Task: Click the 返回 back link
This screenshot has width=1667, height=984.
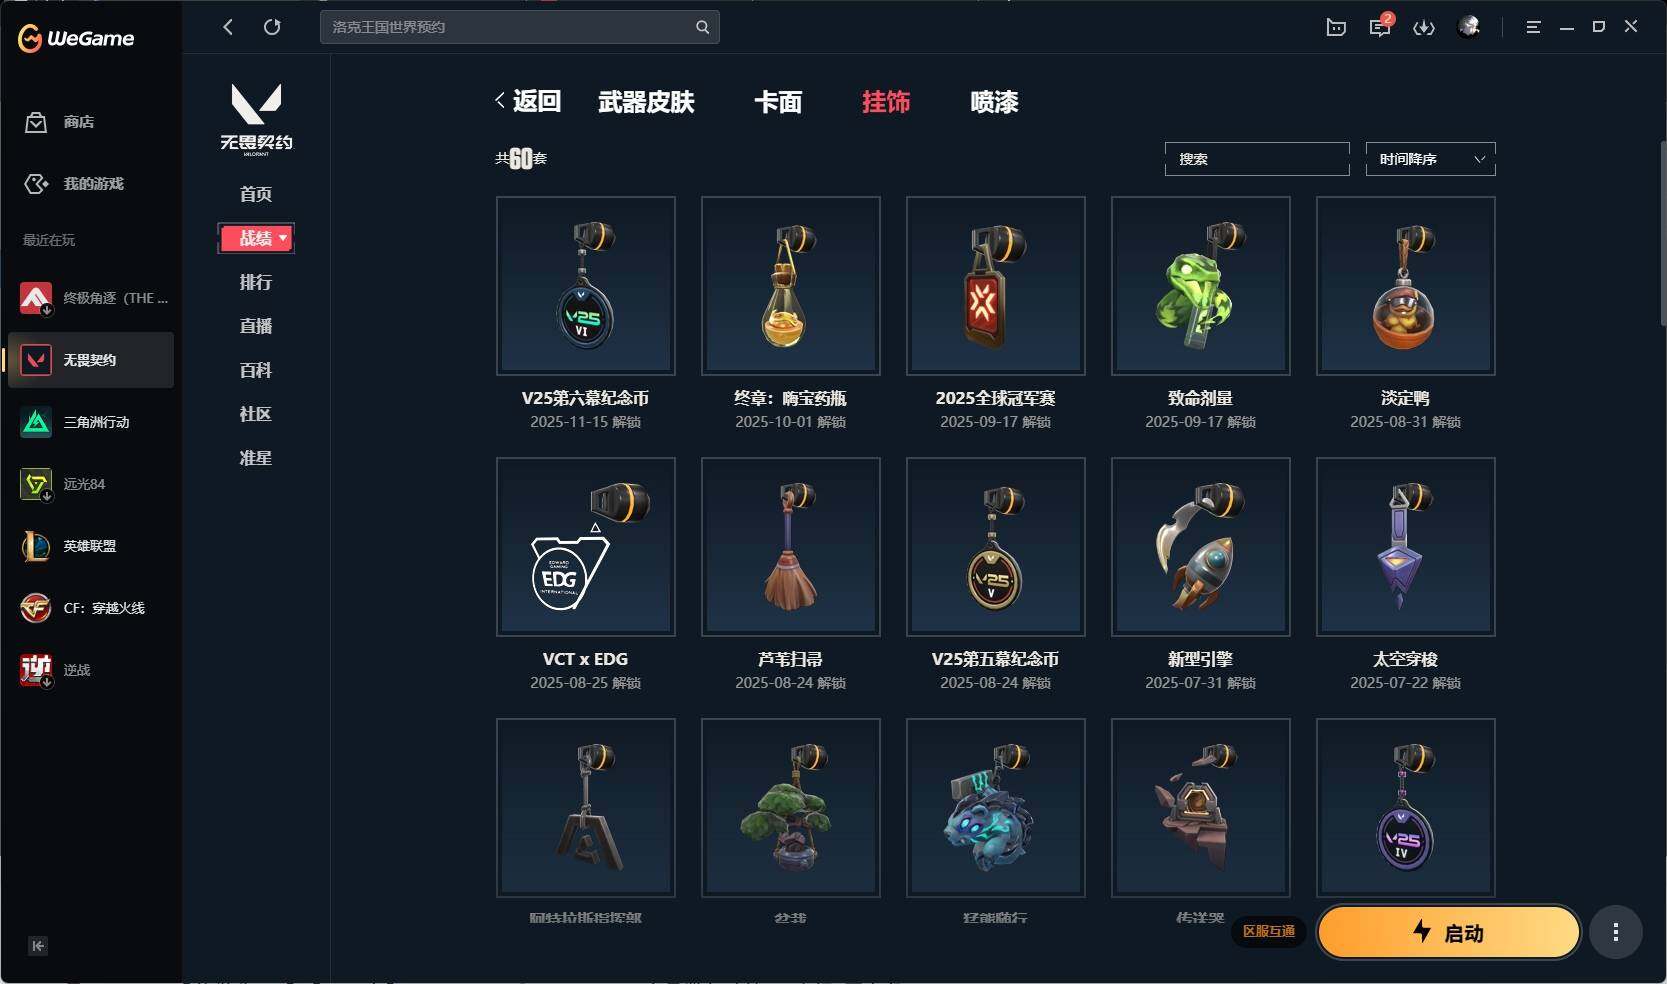Action: (x=528, y=101)
